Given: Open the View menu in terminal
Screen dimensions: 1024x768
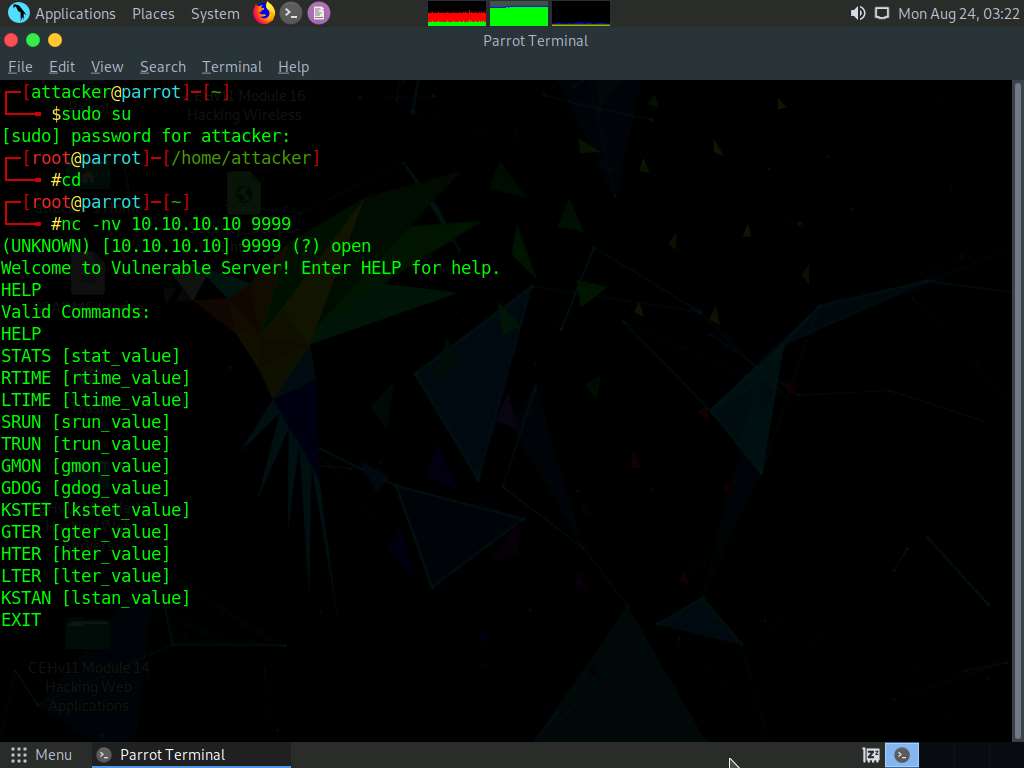Looking at the screenshot, I should [x=107, y=67].
